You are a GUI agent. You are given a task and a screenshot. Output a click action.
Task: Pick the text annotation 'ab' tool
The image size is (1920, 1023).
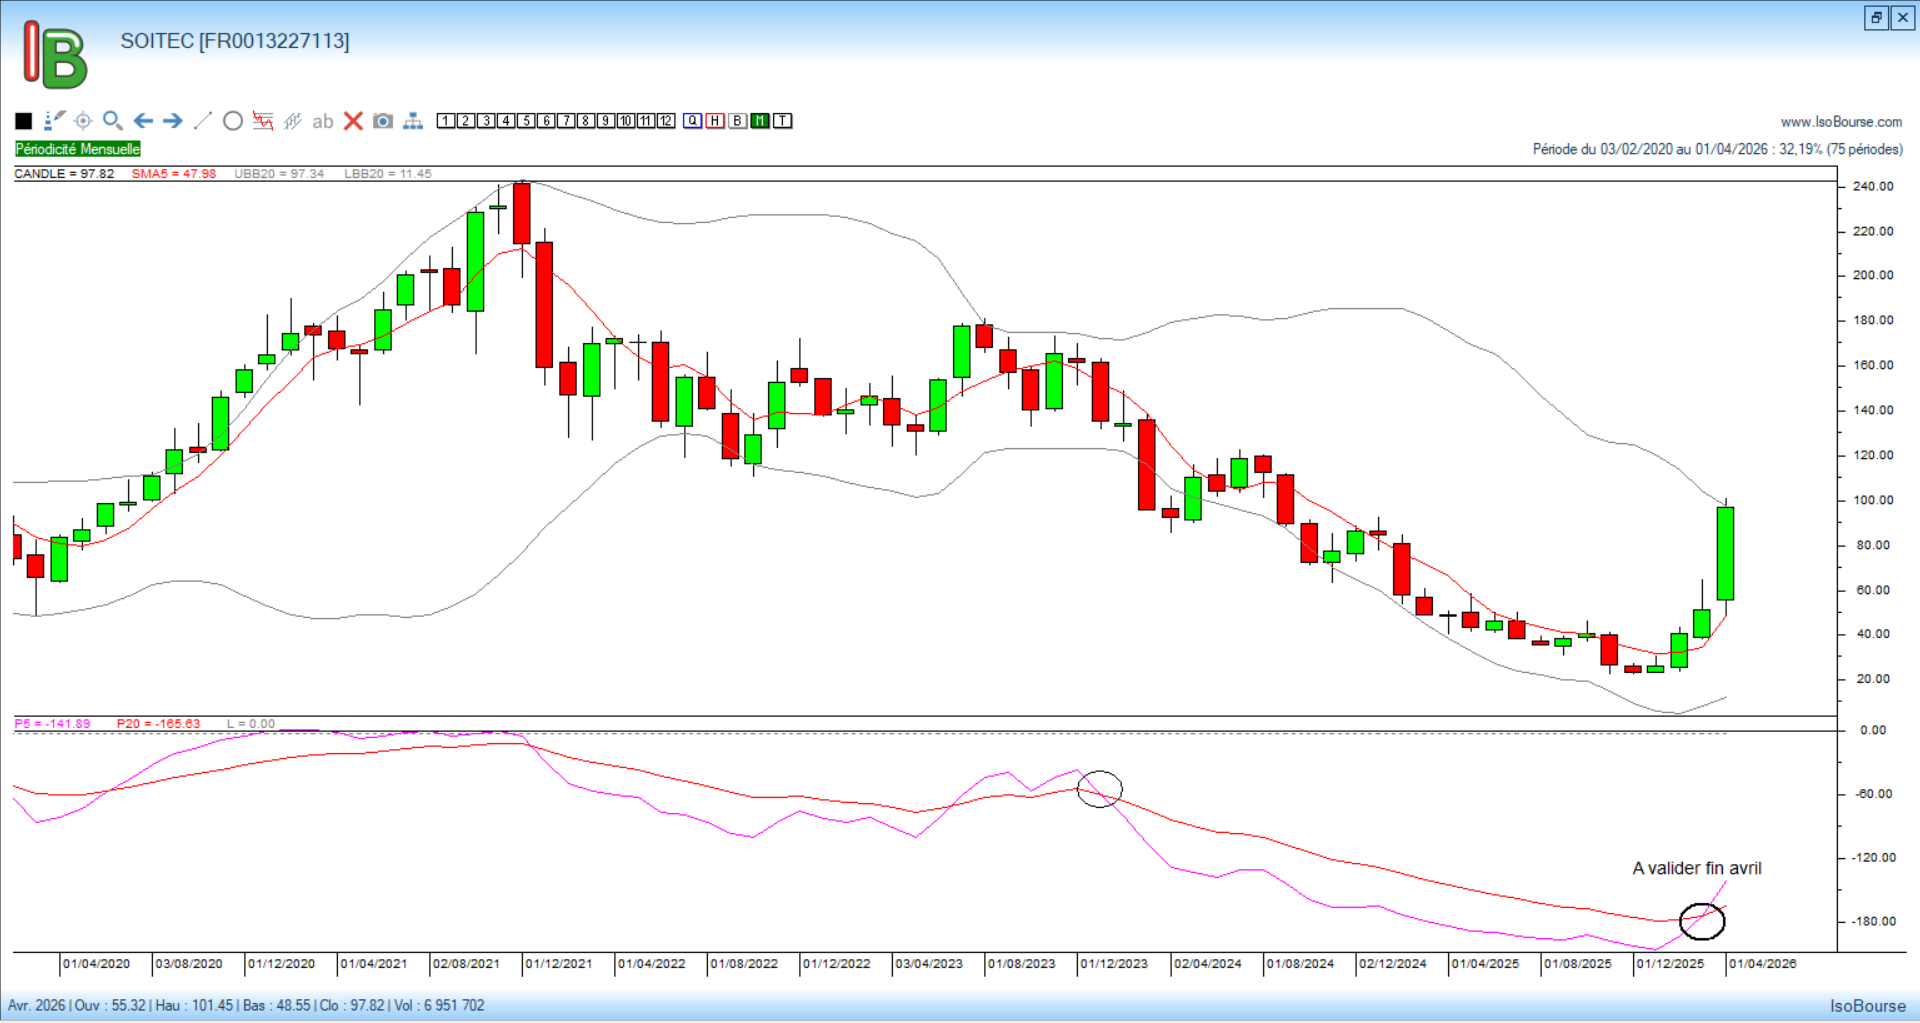(322, 121)
